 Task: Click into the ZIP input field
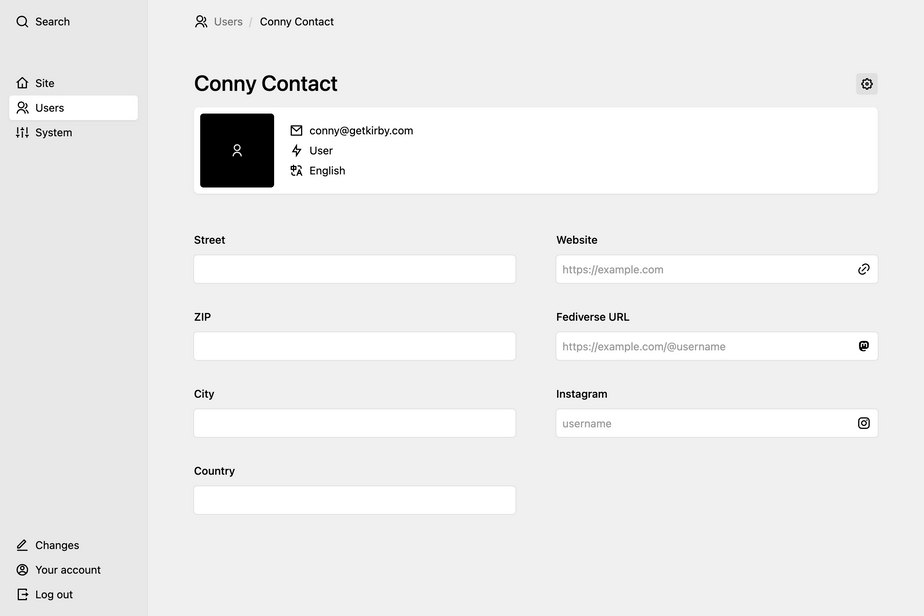[x=355, y=346]
